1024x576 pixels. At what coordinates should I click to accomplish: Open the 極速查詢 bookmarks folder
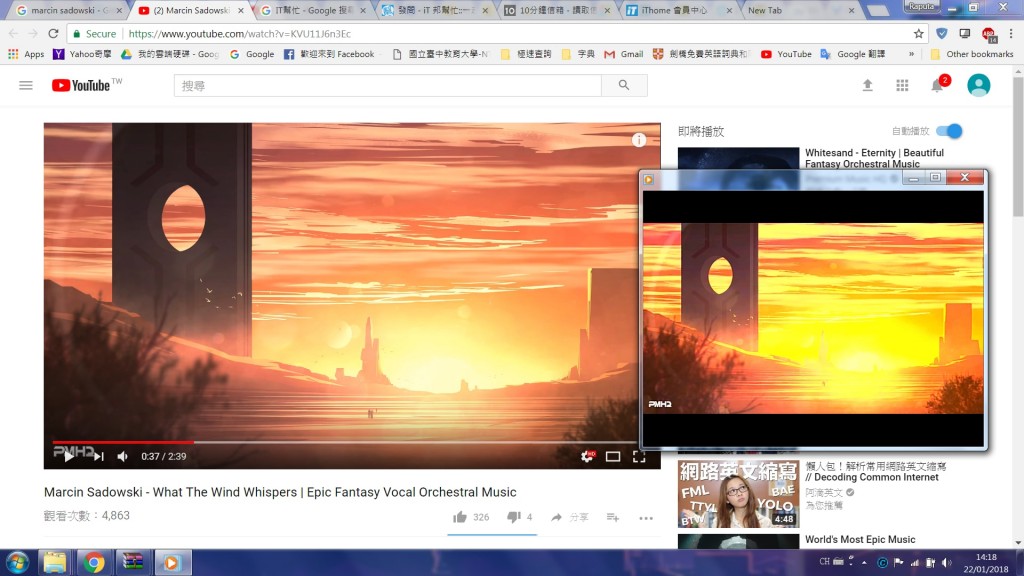526,54
